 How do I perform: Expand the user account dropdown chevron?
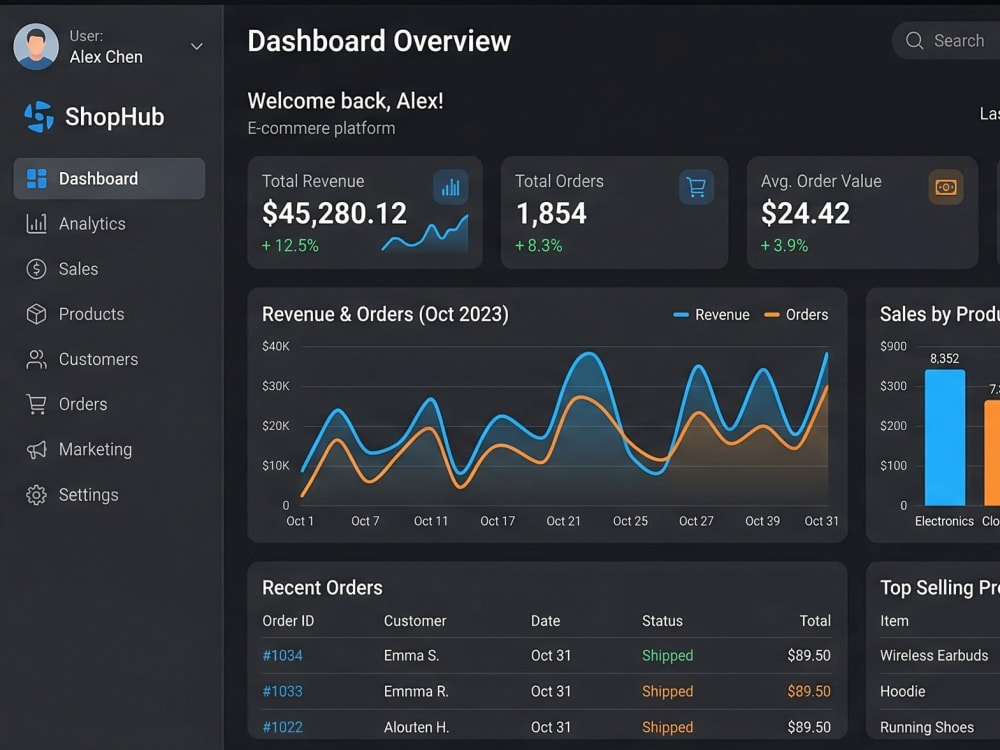coord(196,47)
